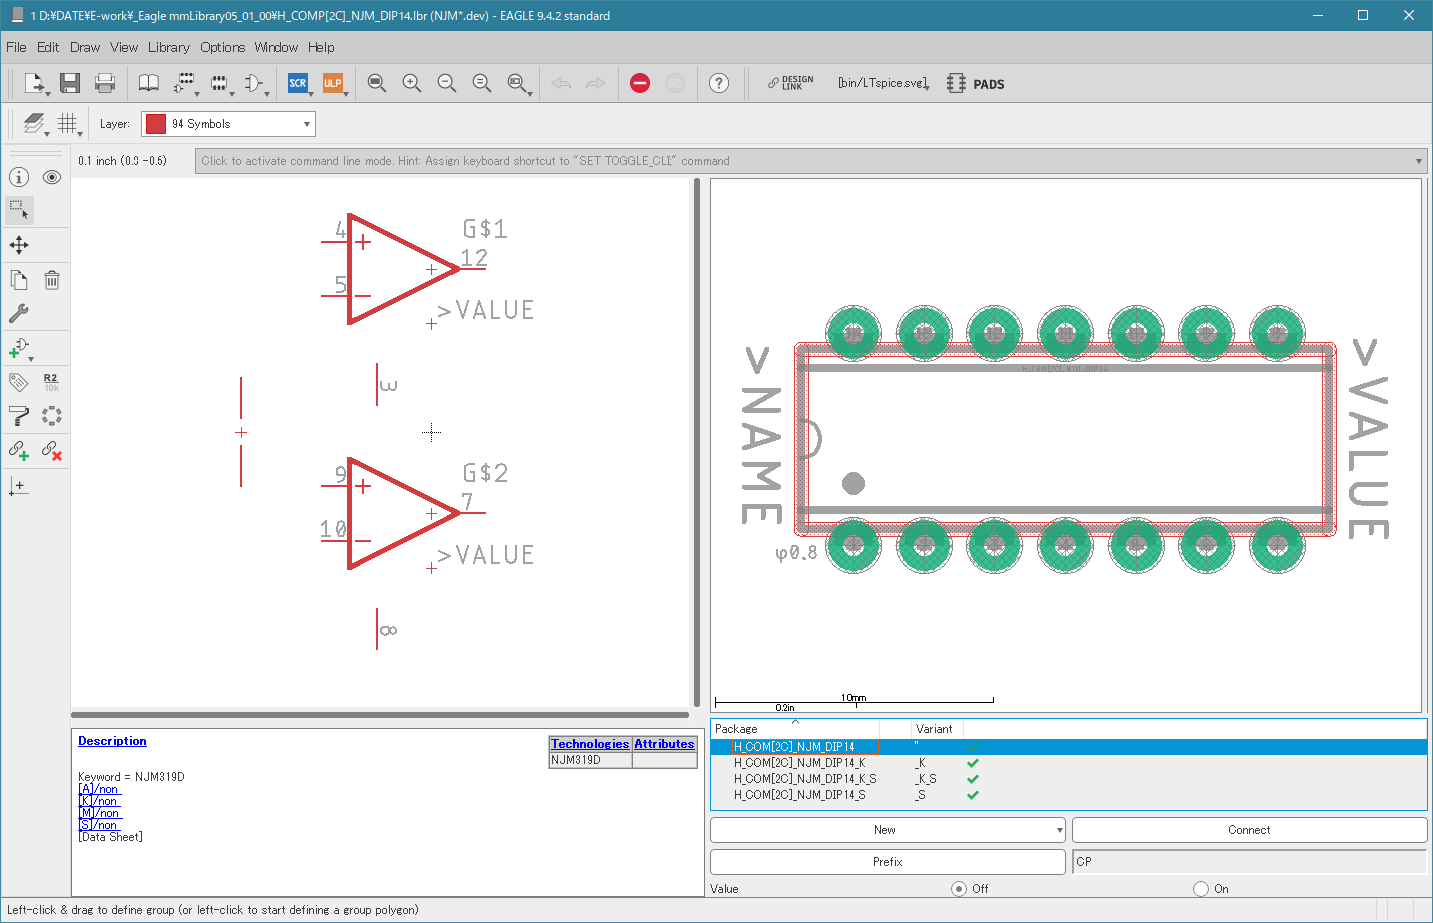Open the Design Link tool
Screen dimensions: 1433x923
coord(791,83)
